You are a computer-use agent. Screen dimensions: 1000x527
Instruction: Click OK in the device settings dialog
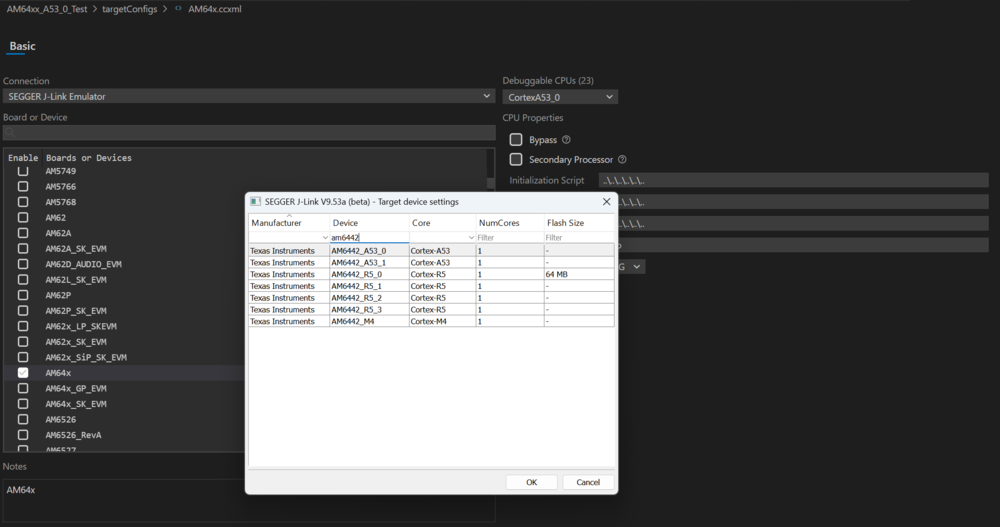pyautogui.click(x=531, y=482)
